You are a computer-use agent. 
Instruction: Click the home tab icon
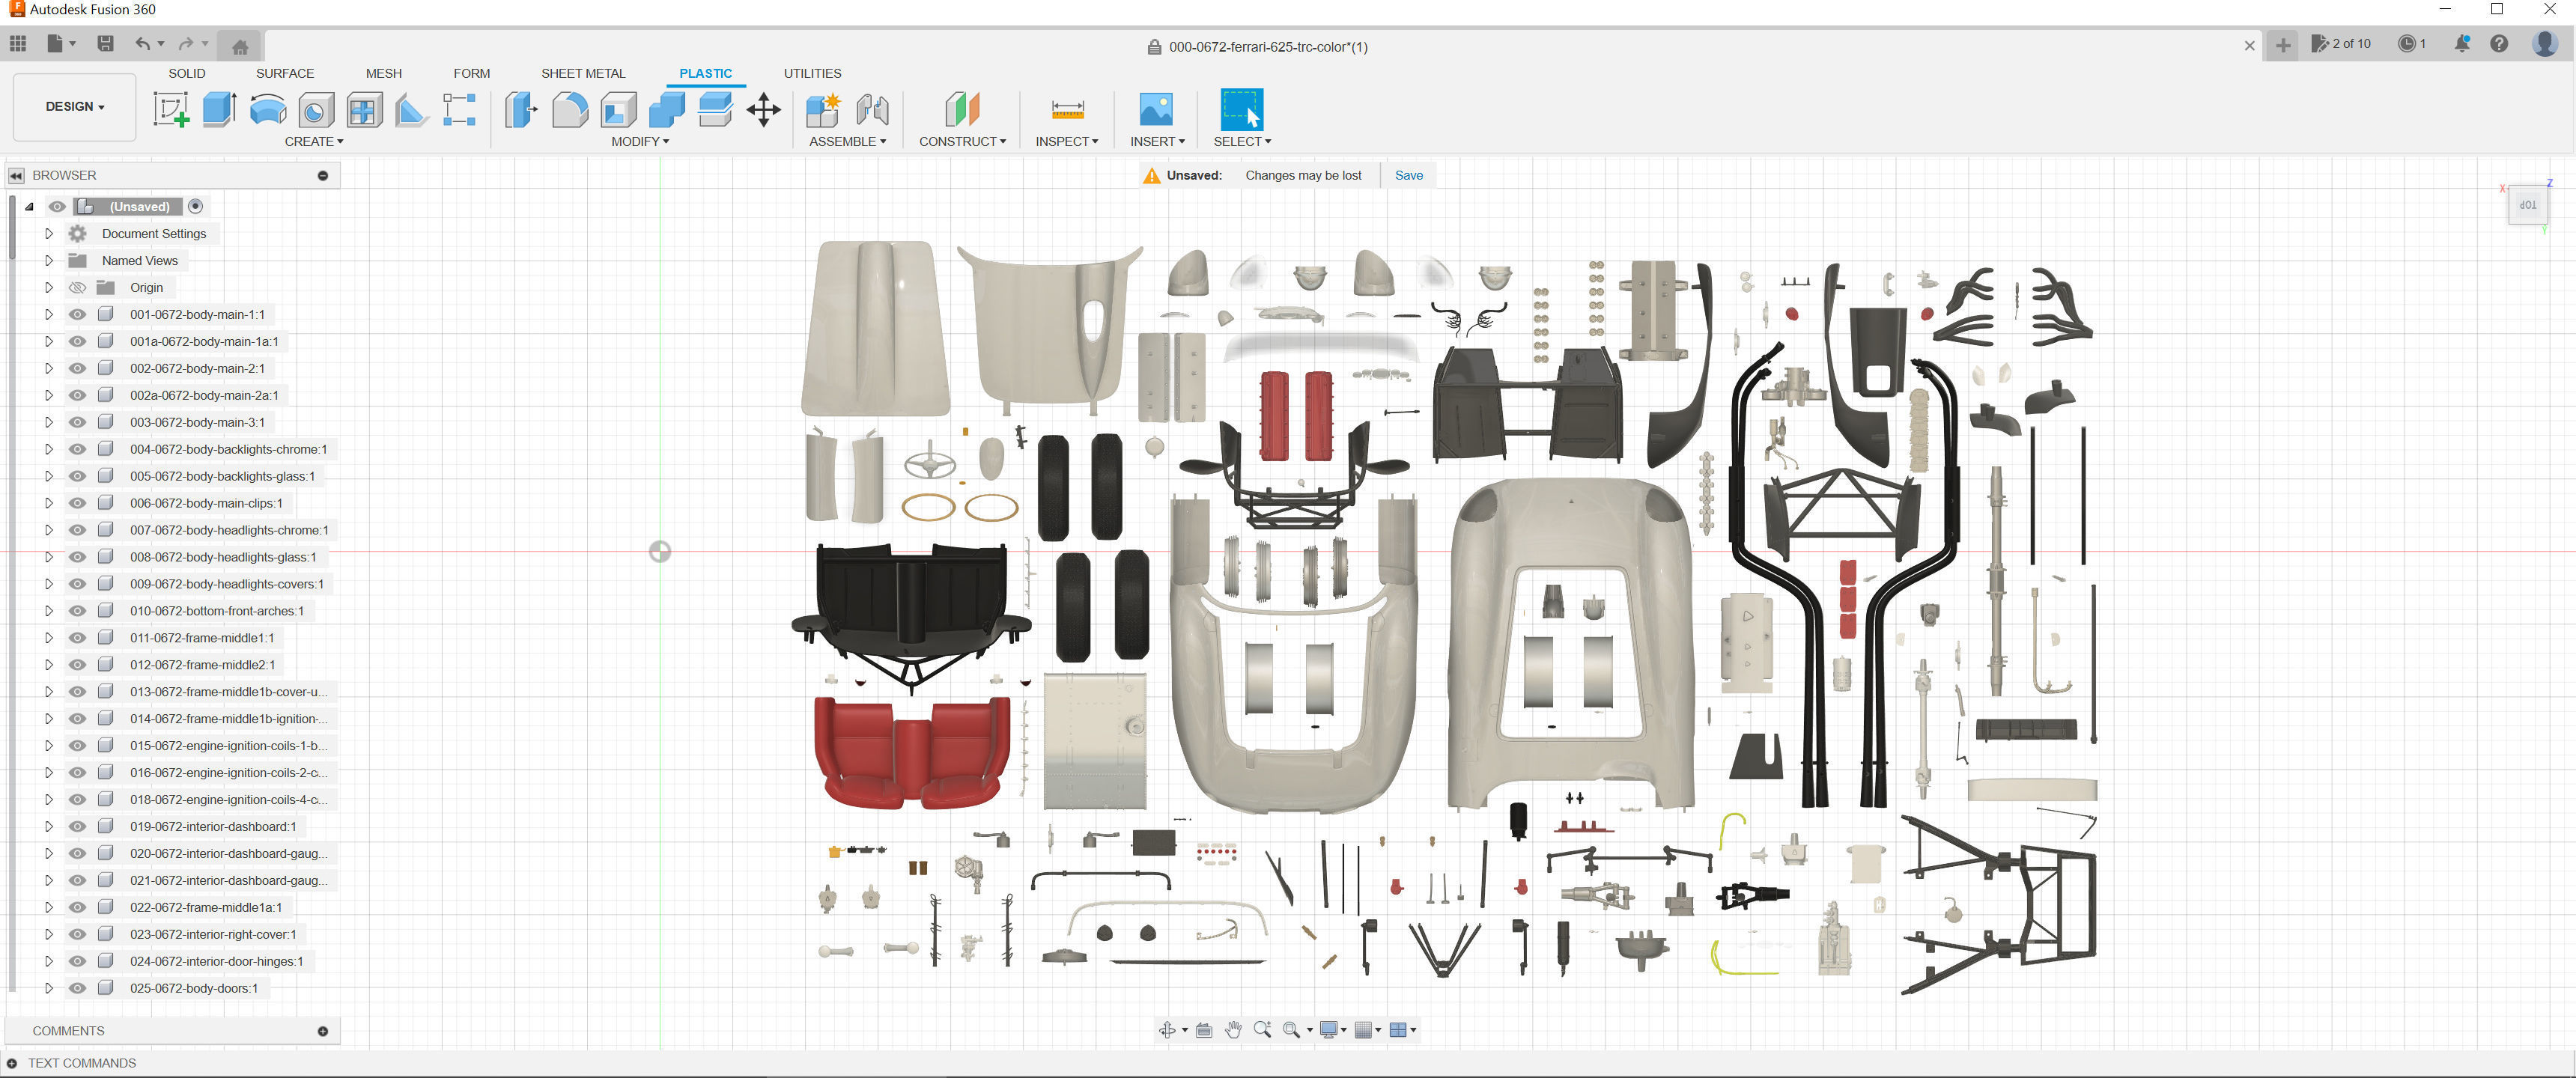coord(240,46)
